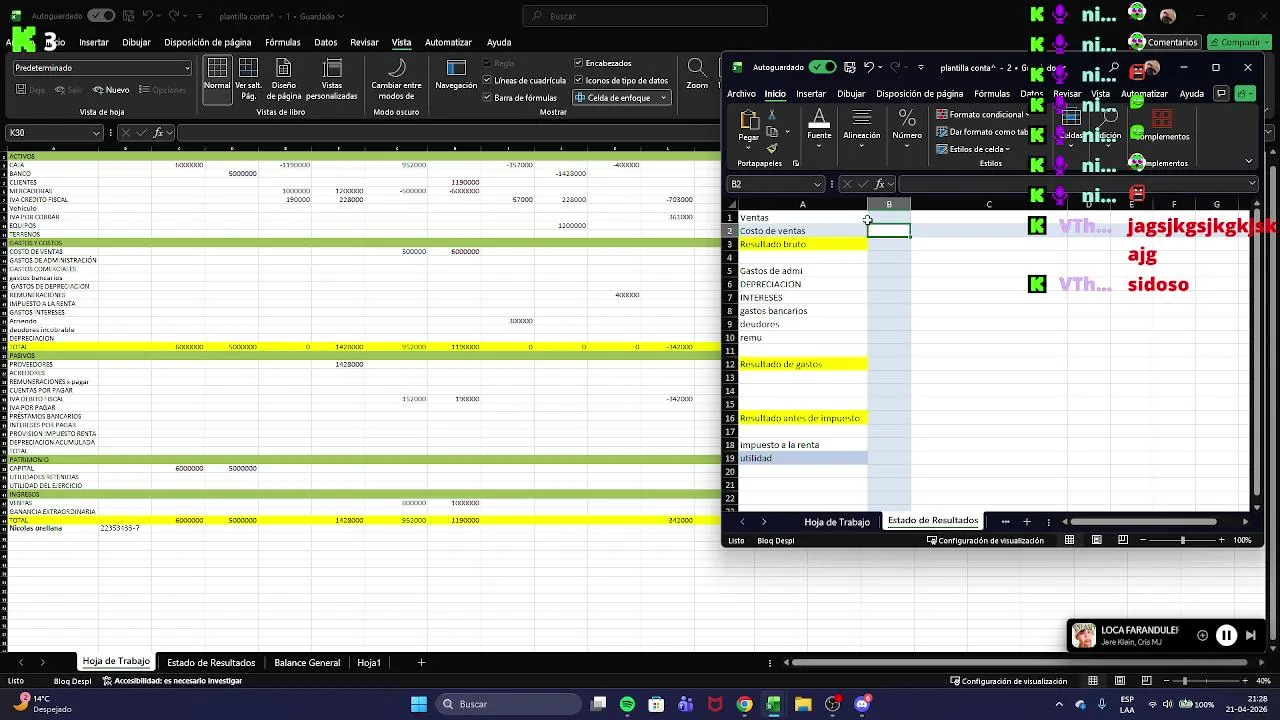Open Predeterminado sheet view dropdown

tap(102, 68)
